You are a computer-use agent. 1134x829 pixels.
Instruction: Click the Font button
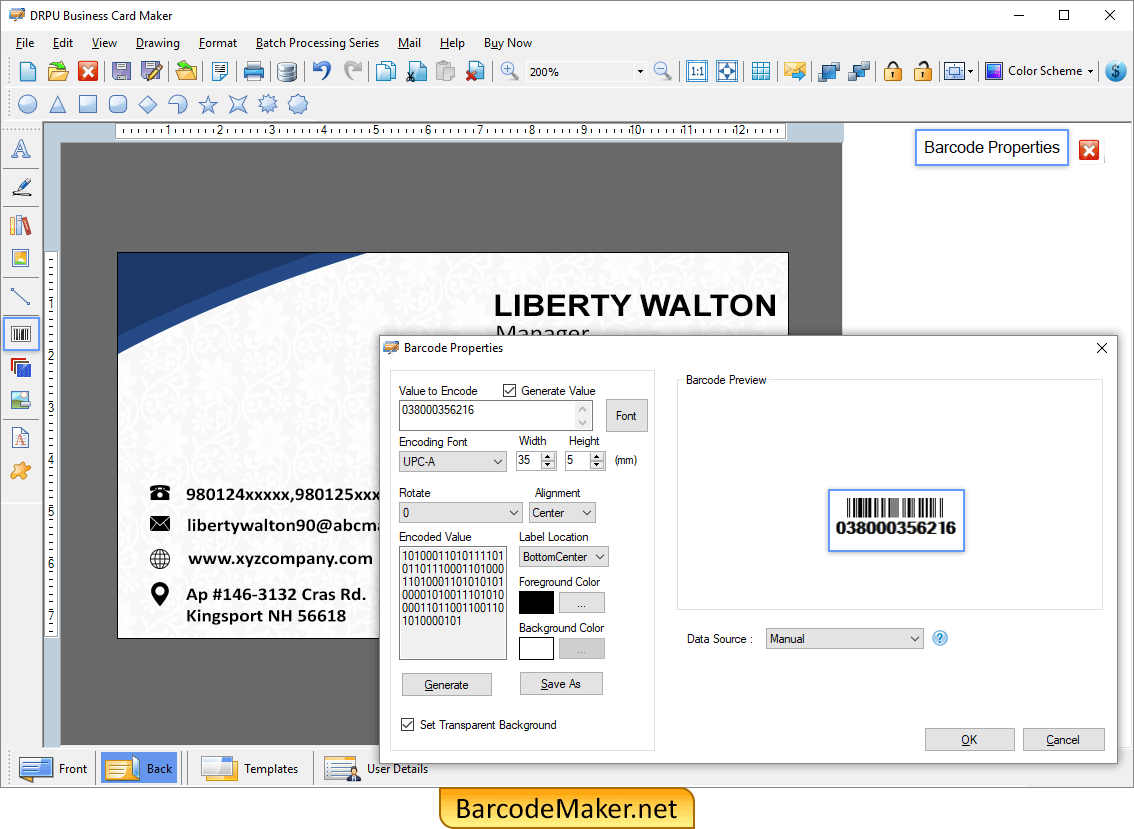[626, 416]
